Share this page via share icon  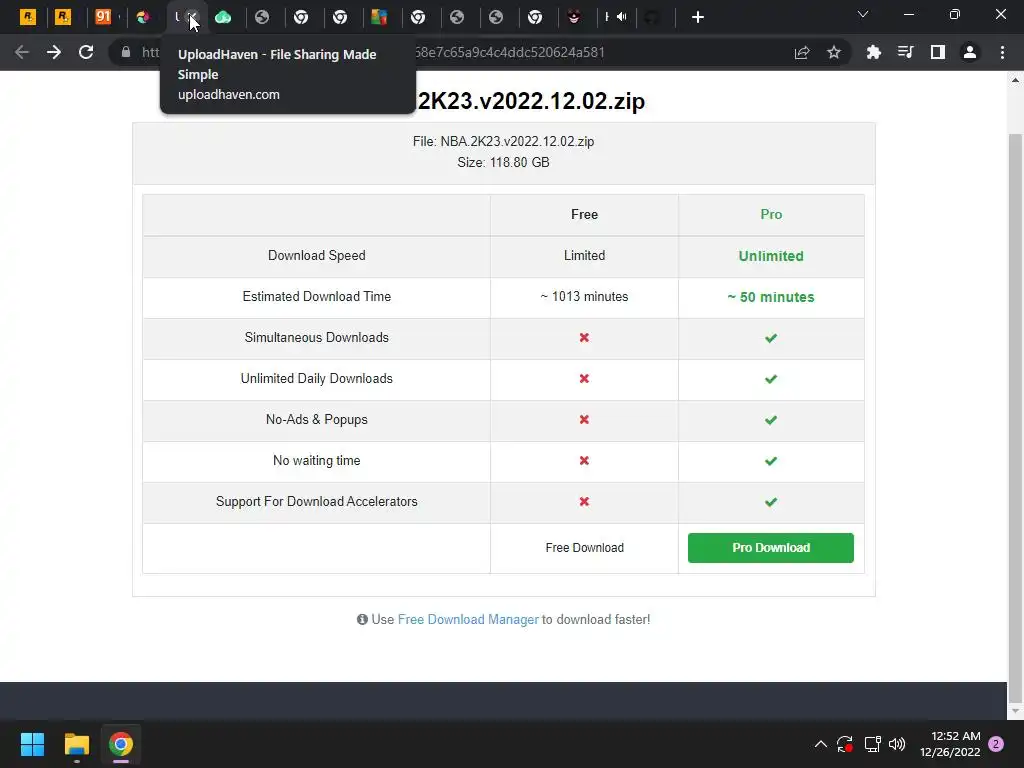pos(802,52)
